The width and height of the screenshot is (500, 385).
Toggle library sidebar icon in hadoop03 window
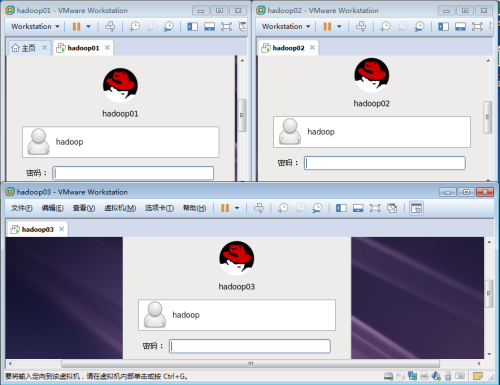pyautogui.click(x=341, y=208)
